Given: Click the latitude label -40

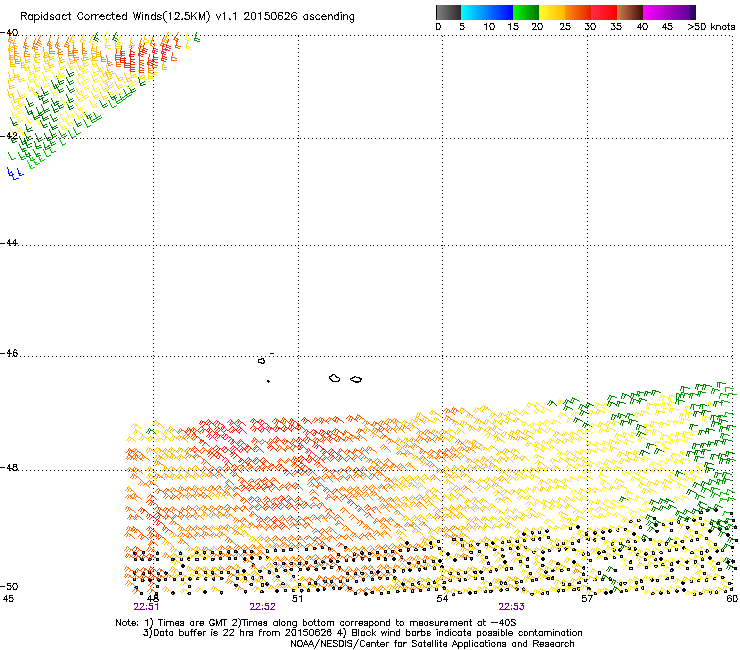Looking at the screenshot, I should (x=9, y=33).
